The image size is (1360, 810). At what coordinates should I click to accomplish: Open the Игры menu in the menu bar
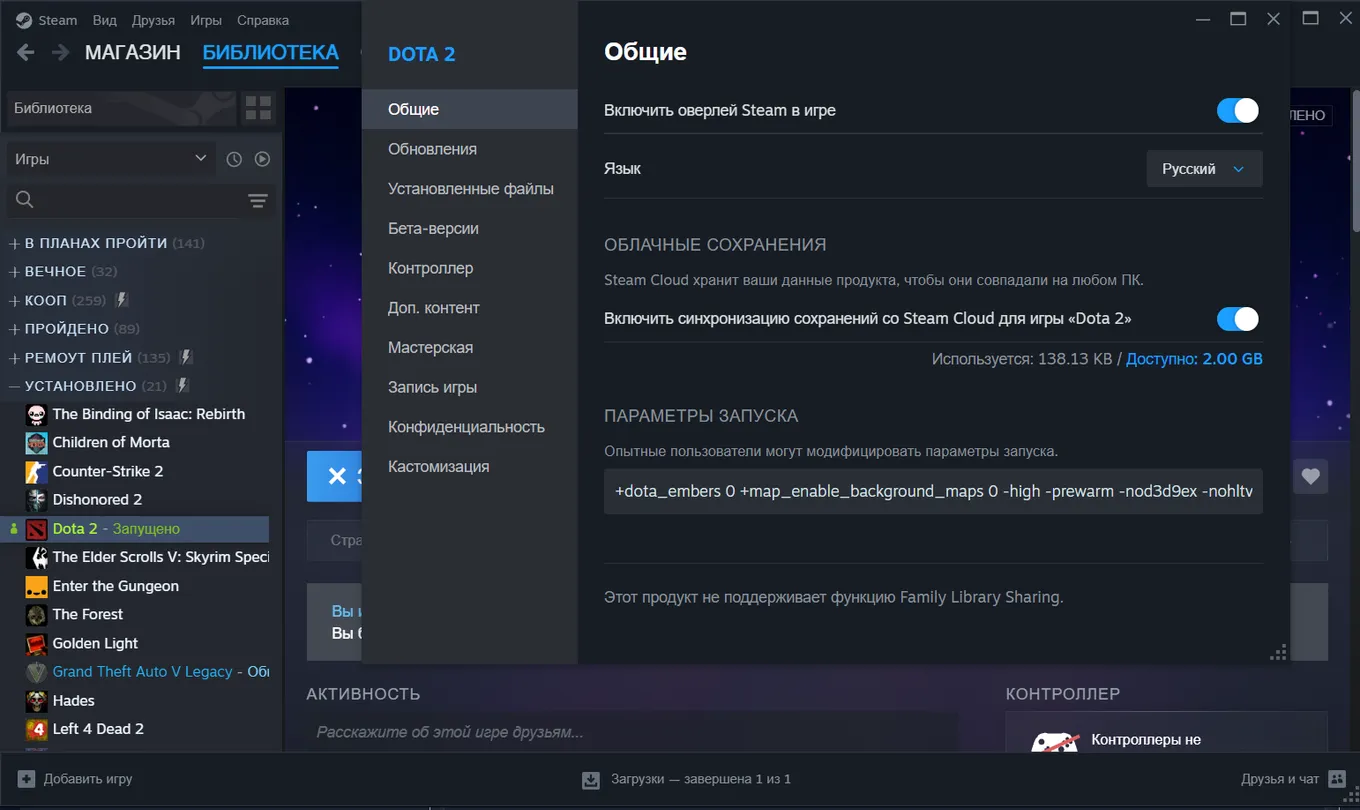206,20
